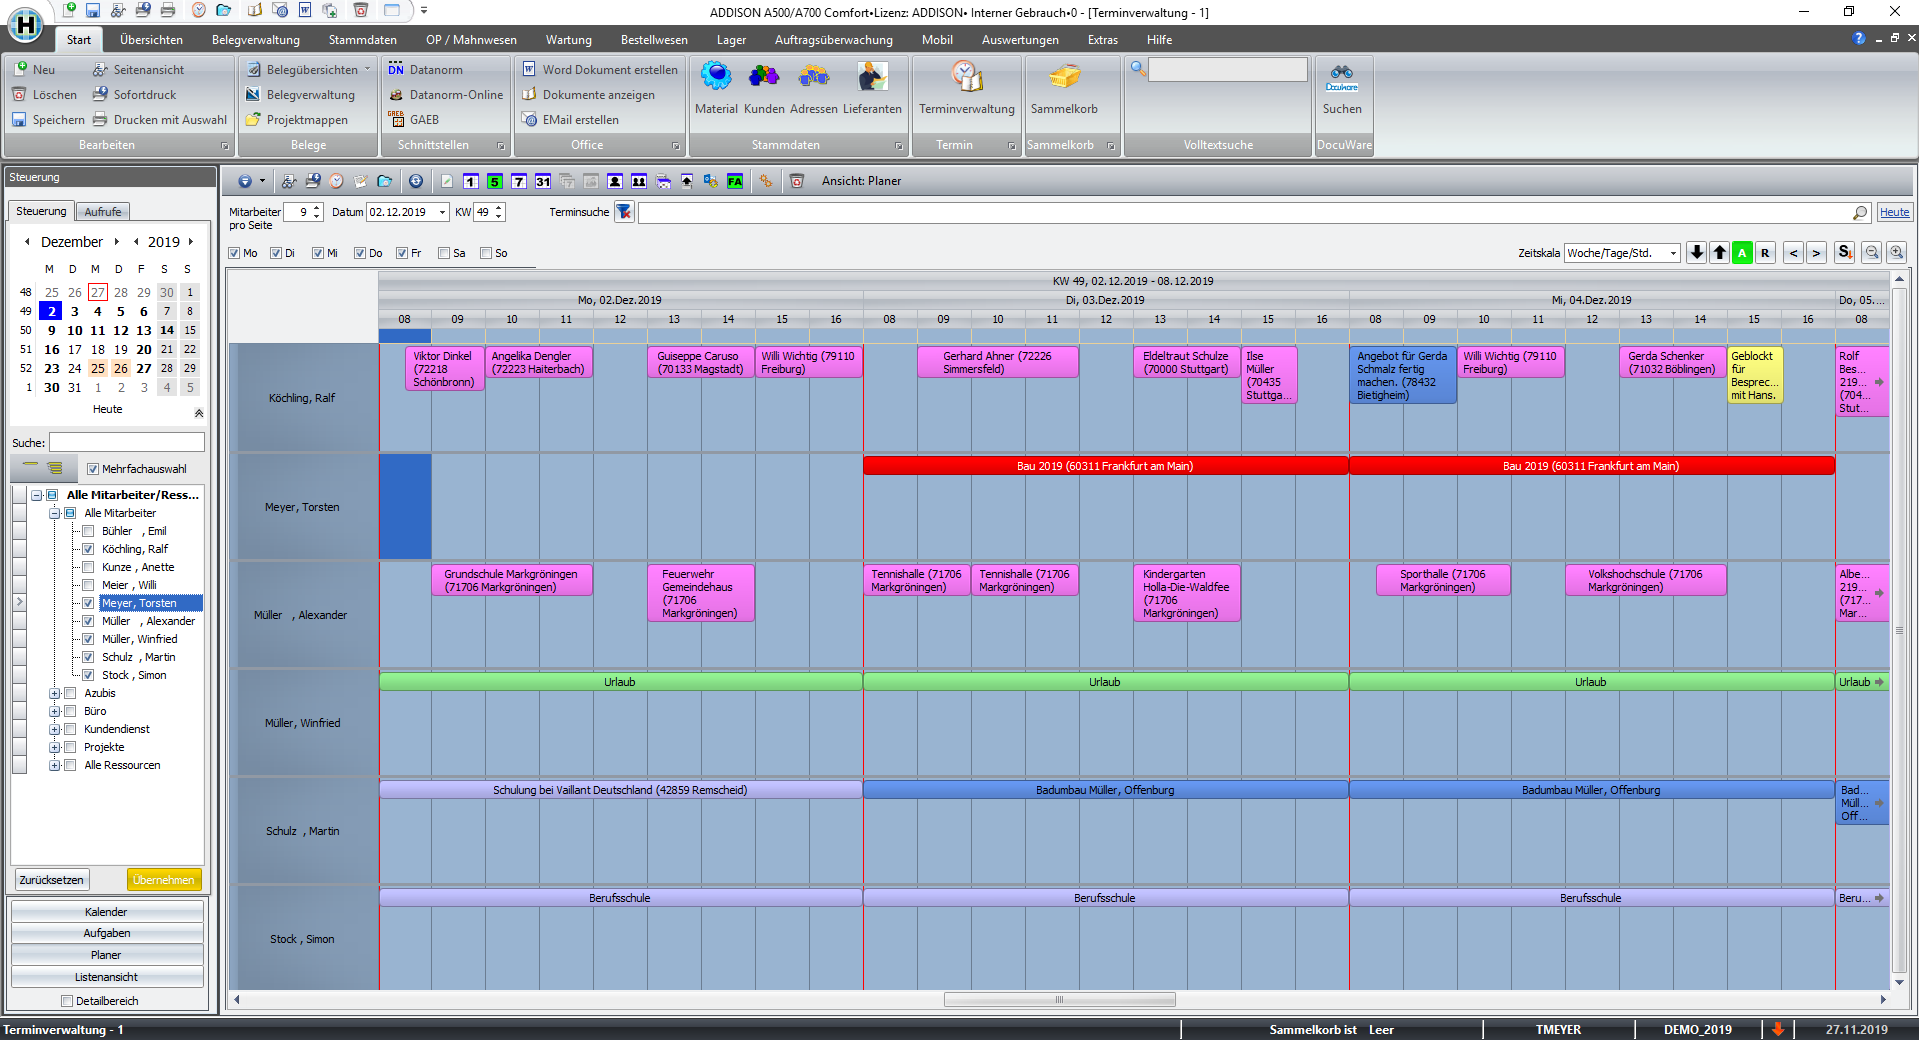Open the Lieferanten icon
The width and height of the screenshot is (1919, 1040).
point(872,78)
